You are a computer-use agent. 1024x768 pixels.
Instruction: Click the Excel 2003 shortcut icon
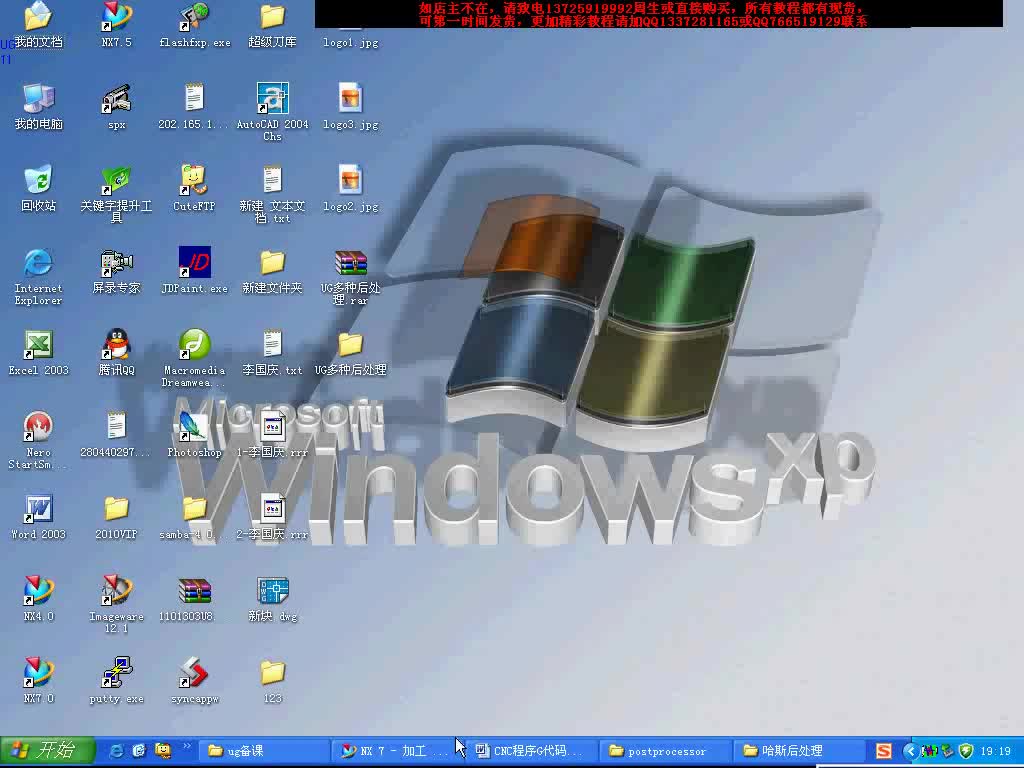coord(38,344)
